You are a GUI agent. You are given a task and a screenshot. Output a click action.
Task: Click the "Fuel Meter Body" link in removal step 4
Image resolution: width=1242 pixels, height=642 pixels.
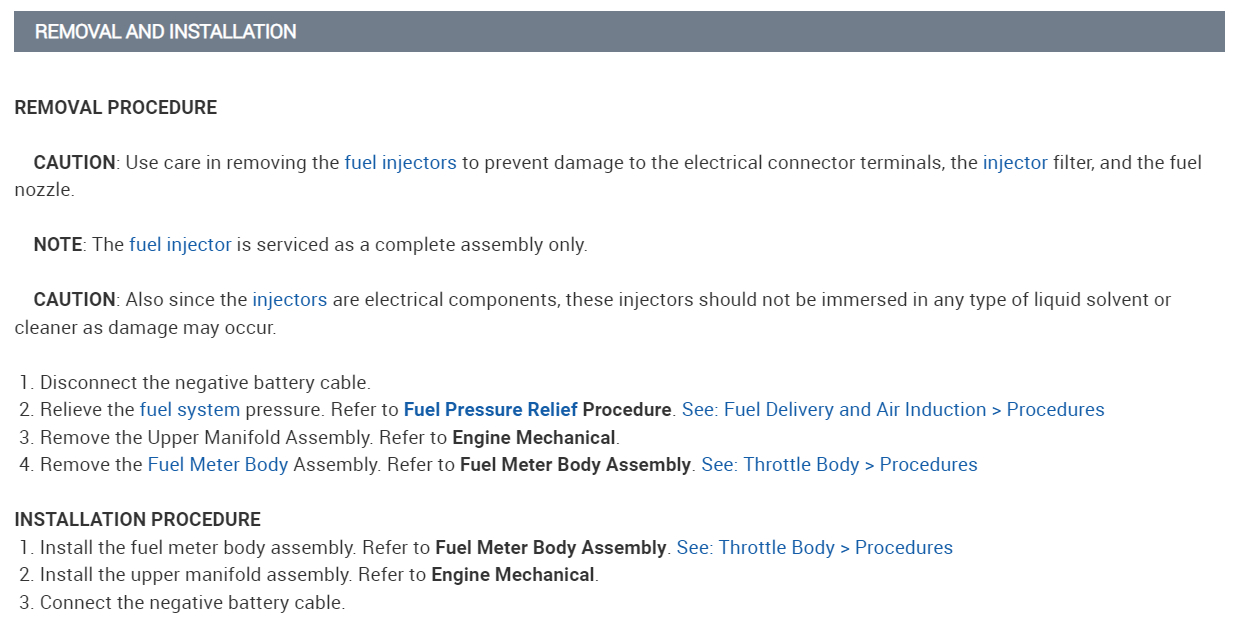tap(218, 465)
